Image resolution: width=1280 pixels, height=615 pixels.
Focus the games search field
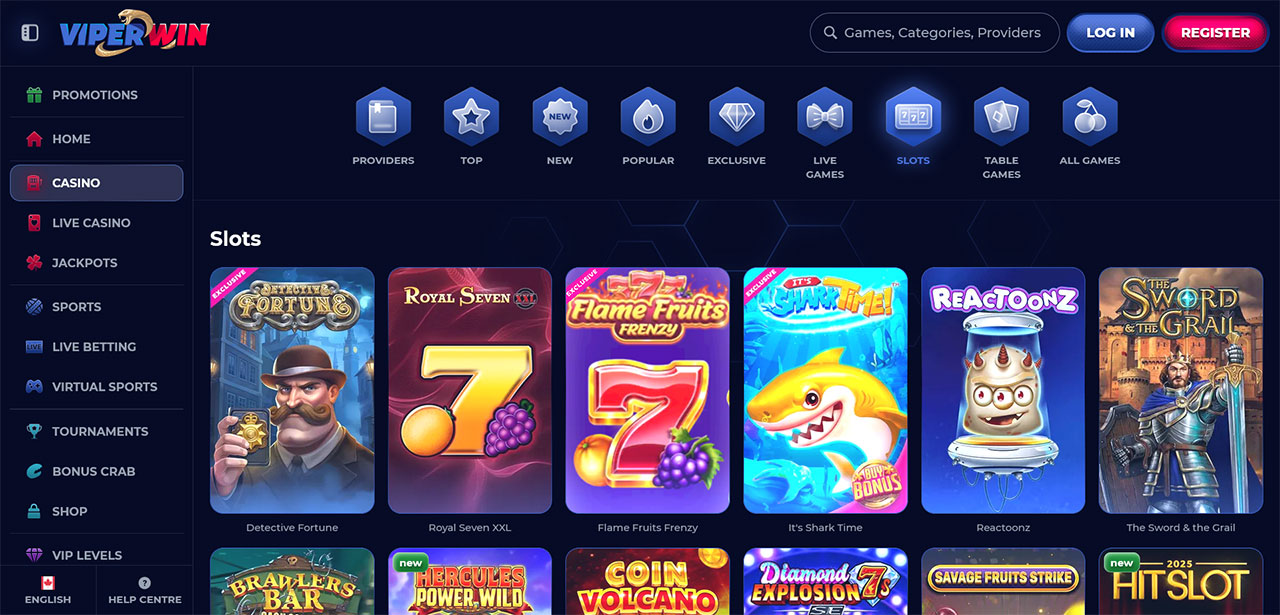pos(935,32)
